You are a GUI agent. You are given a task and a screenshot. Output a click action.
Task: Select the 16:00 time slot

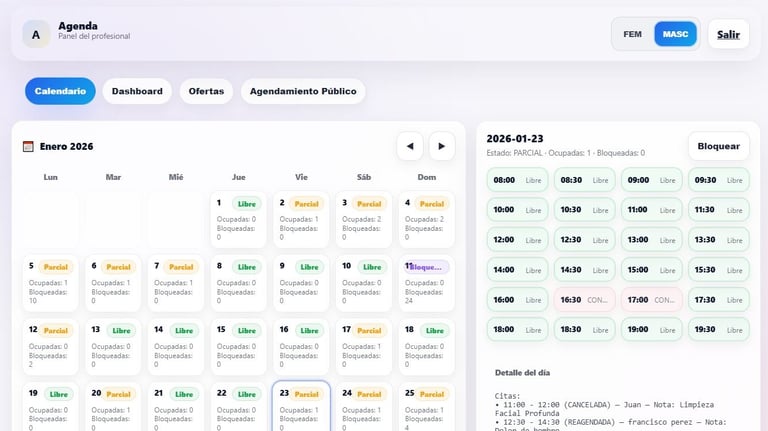[517, 300]
